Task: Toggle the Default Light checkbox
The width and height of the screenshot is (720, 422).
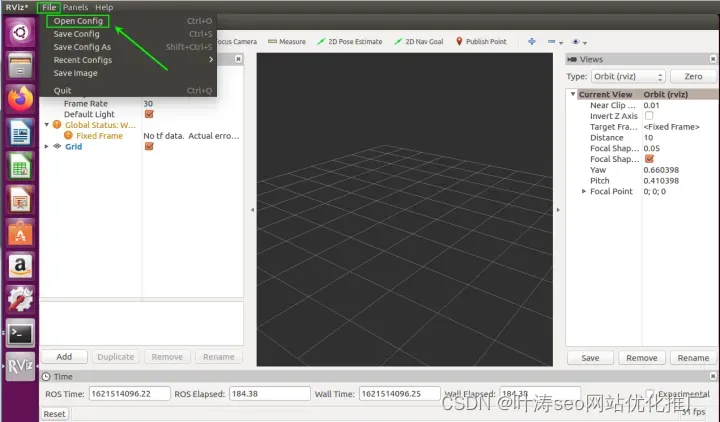Action: pyautogui.click(x=149, y=114)
